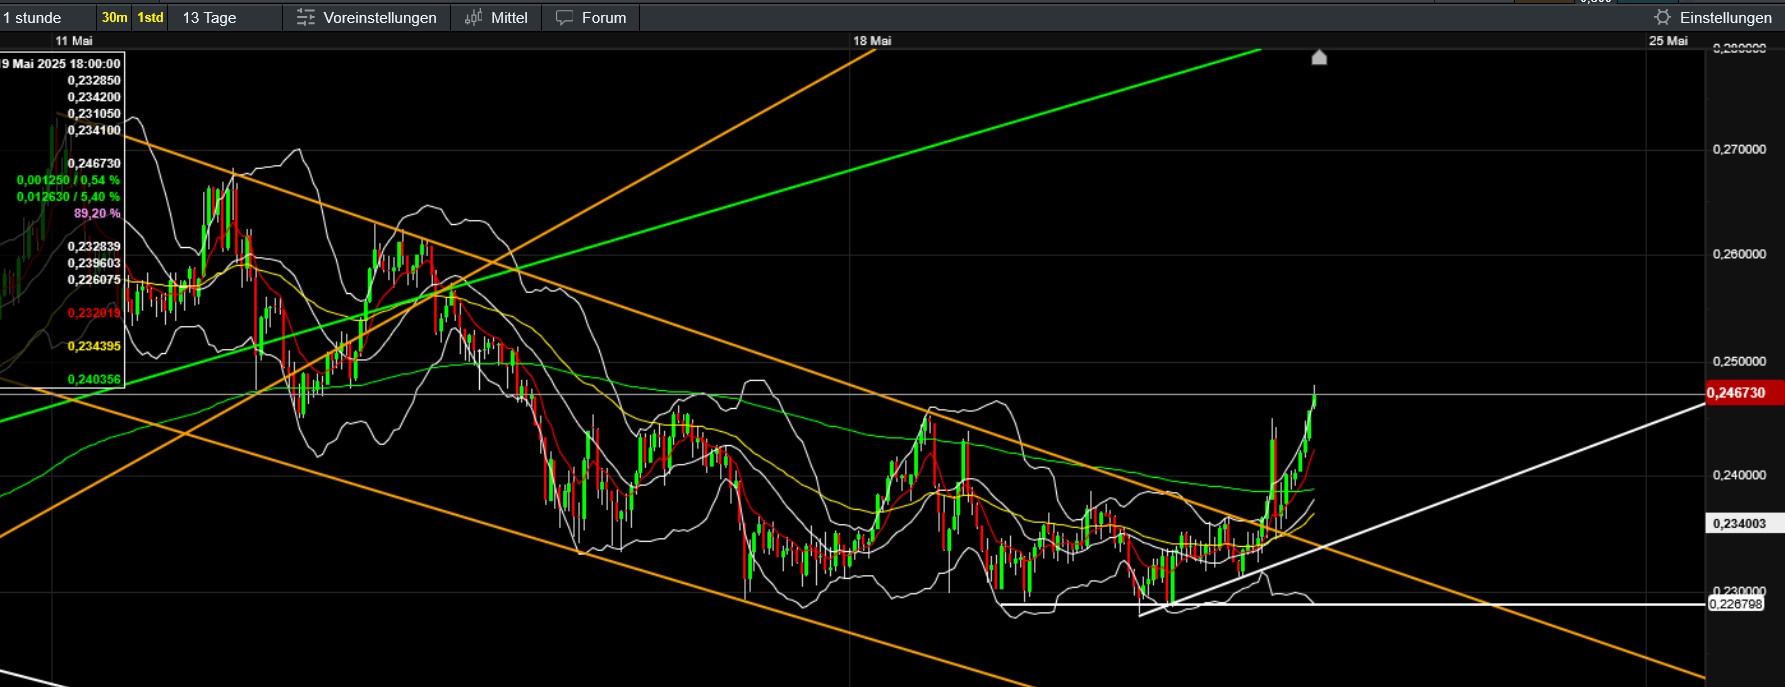Click the 0,270000 price axis label
Screen dimensions: 1785x687
coord(1739,150)
